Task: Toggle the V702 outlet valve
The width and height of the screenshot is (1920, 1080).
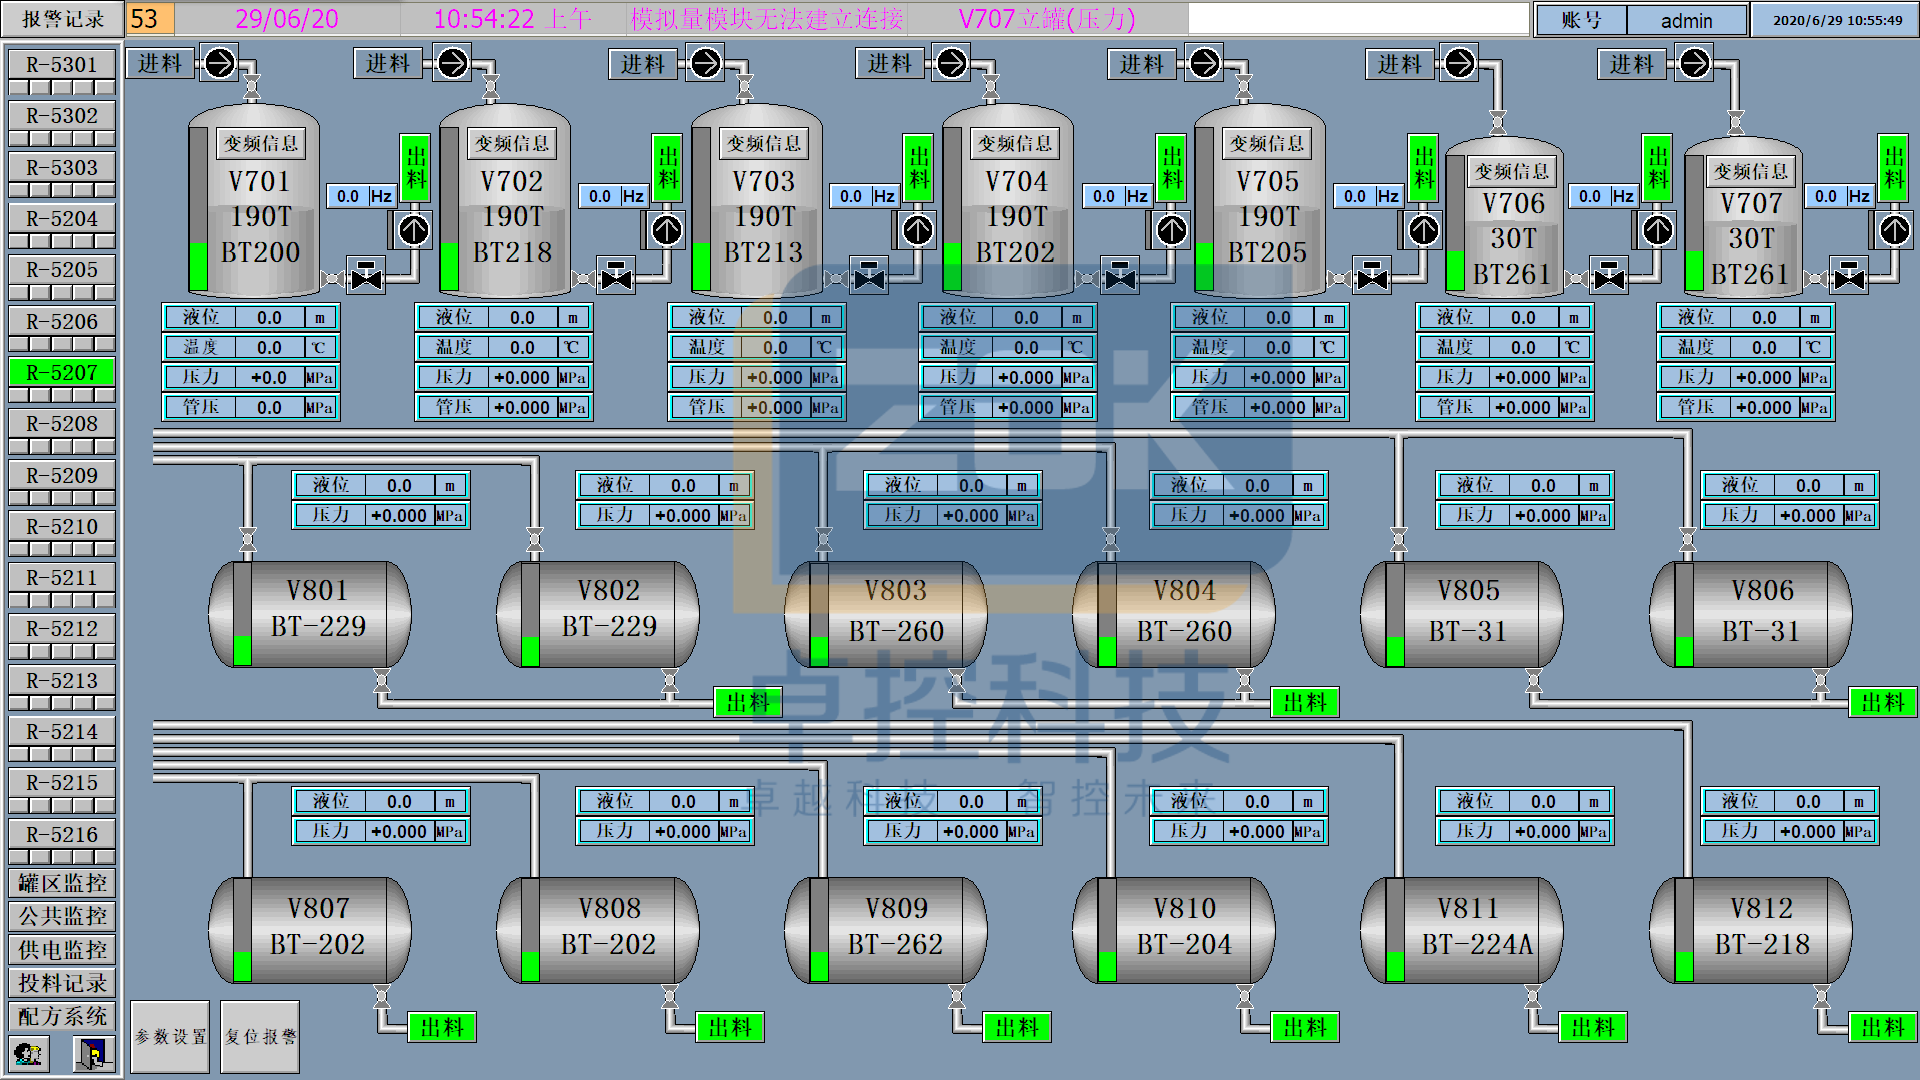Action: point(616,275)
